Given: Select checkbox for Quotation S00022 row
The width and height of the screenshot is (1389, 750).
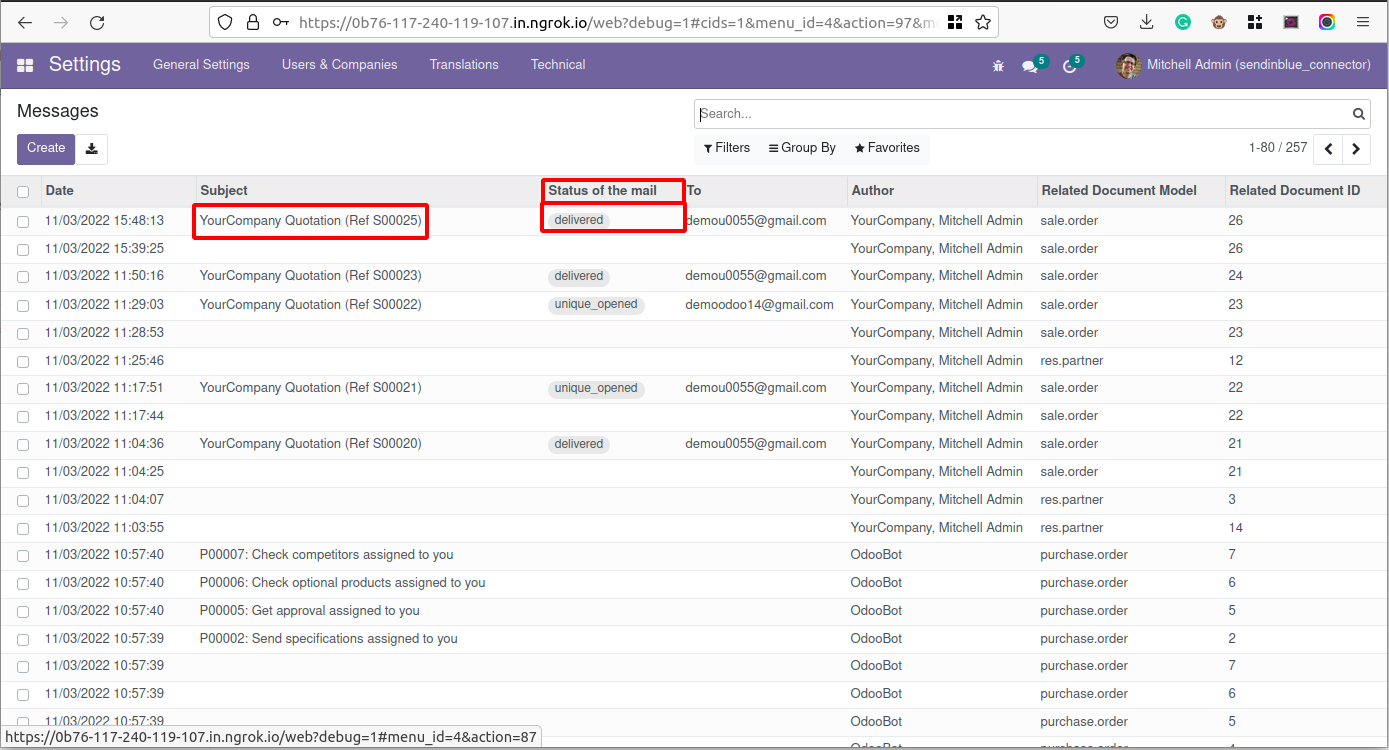Looking at the screenshot, I should (x=23, y=305).
